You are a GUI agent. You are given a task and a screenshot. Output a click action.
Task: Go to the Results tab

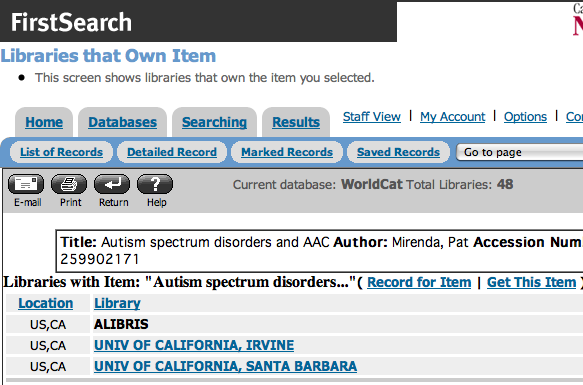pos(296,122)
